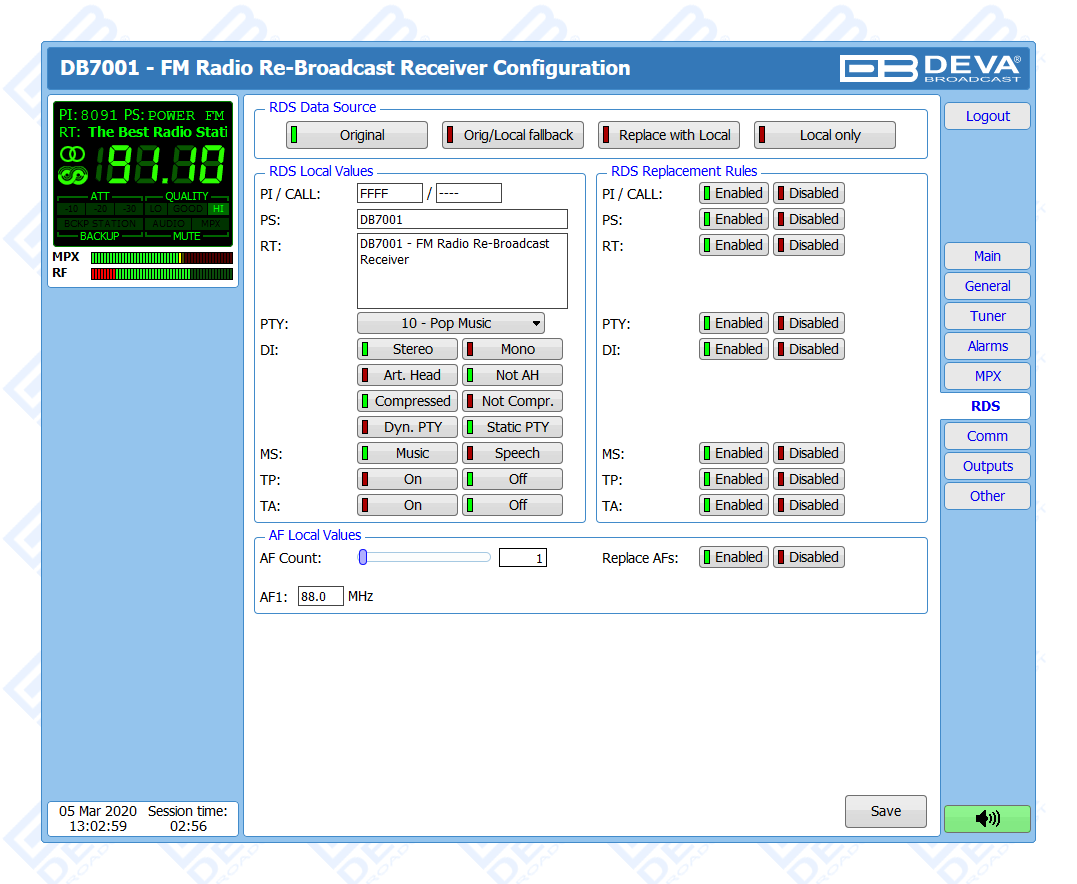Viewport: 1077px width, 884px height.
Task: Click the AF Count slider handle
Action: point(364,557)
